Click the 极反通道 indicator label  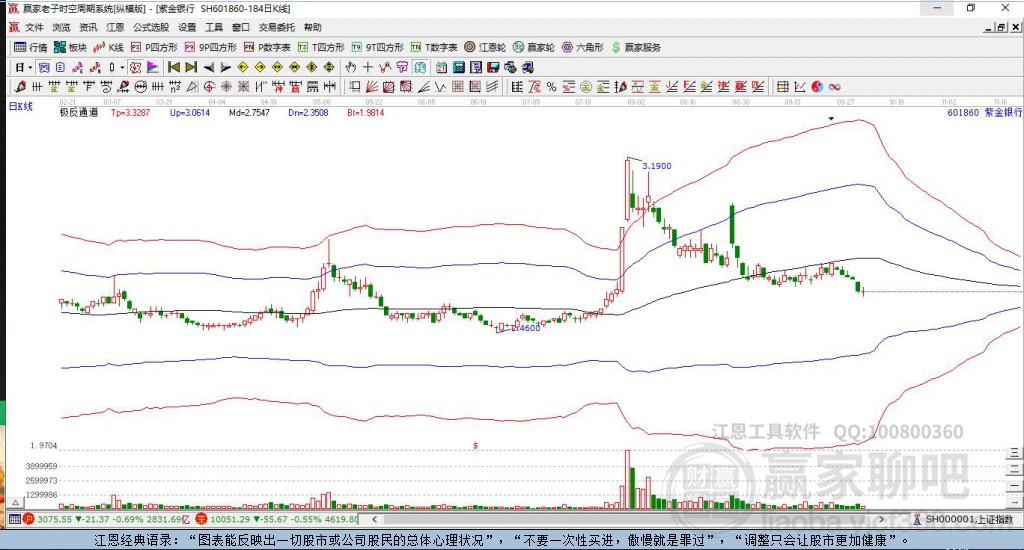coord(79,112)
